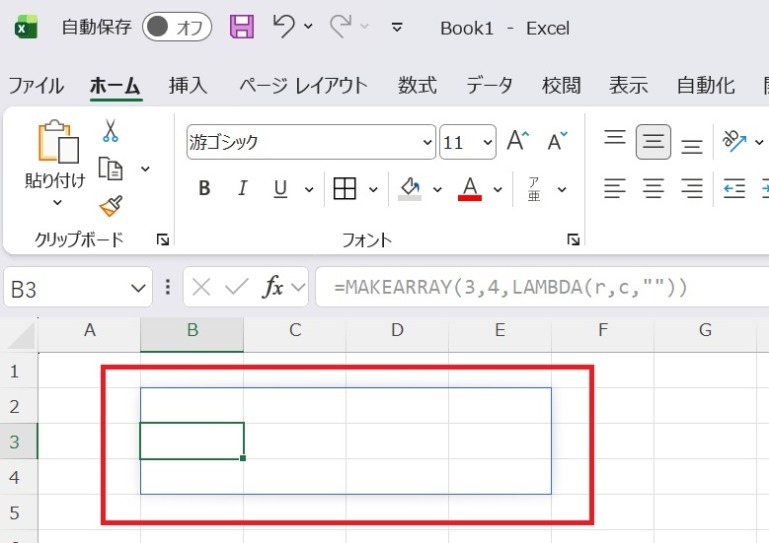Open the ファイル menu
This screenshot has width=769, height=543.
[36, 85]
